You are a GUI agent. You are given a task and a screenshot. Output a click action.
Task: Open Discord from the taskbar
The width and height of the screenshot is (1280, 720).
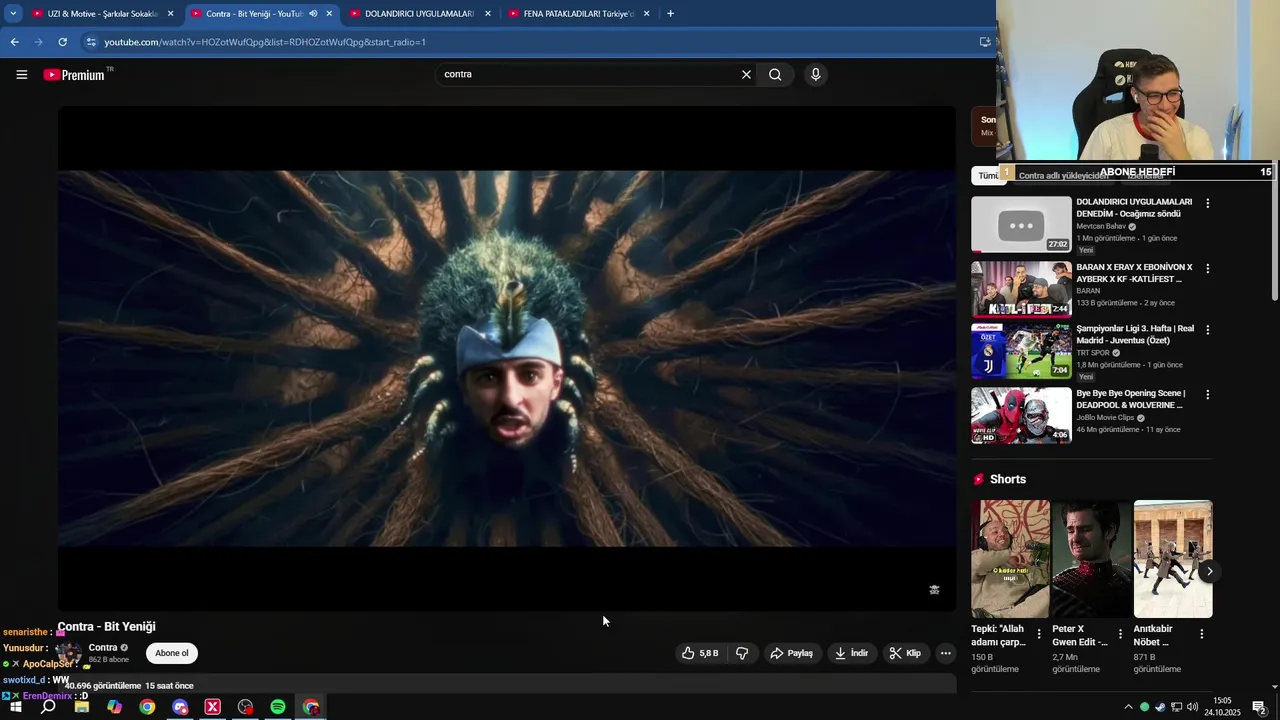180,707
